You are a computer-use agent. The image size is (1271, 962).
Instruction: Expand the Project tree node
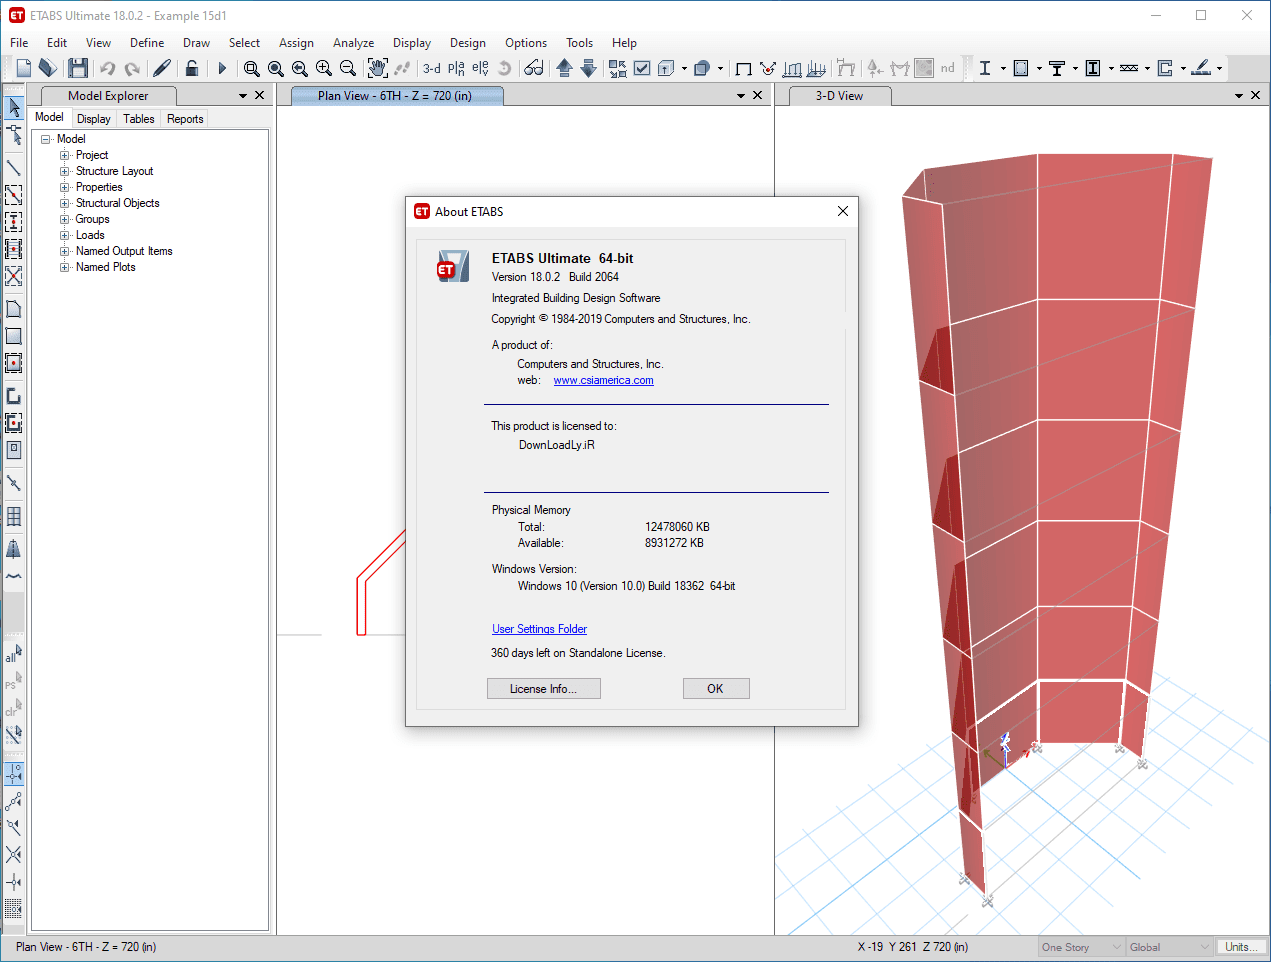(x=65, y=155)
